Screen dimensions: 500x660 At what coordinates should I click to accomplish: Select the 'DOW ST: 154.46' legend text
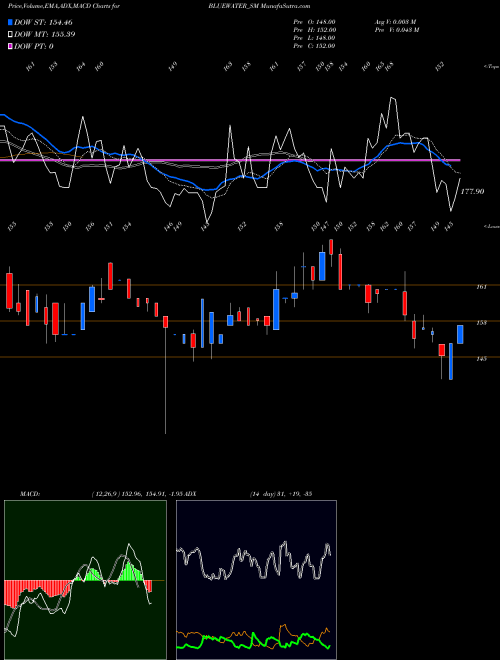[x=44, y=22]
